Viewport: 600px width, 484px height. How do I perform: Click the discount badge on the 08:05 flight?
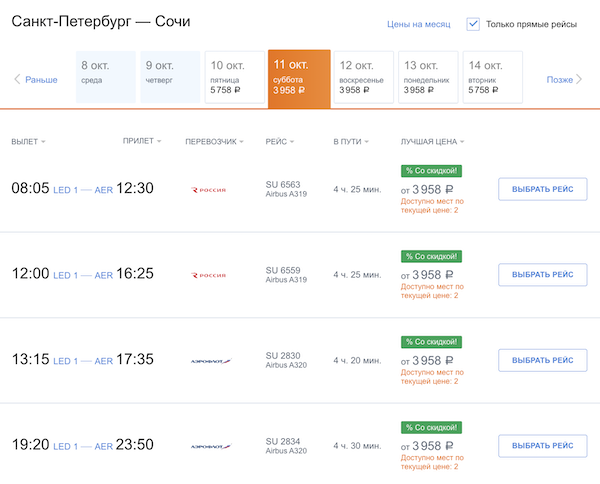pos(431,170)
